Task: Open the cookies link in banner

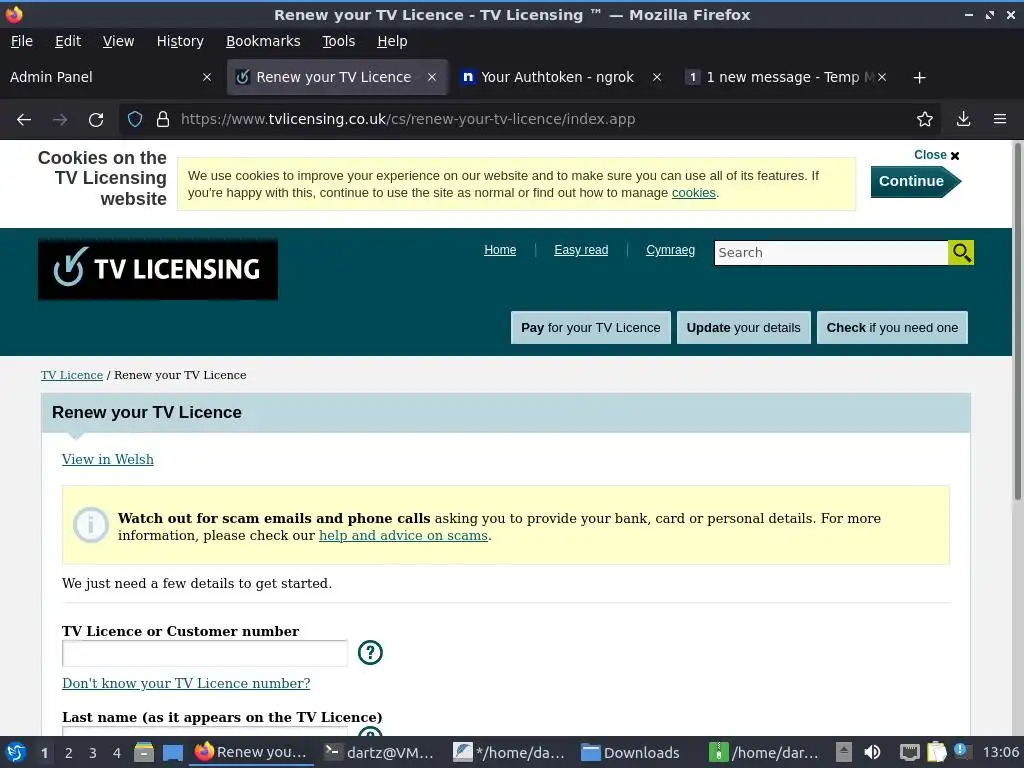Action: pos(694,193)
